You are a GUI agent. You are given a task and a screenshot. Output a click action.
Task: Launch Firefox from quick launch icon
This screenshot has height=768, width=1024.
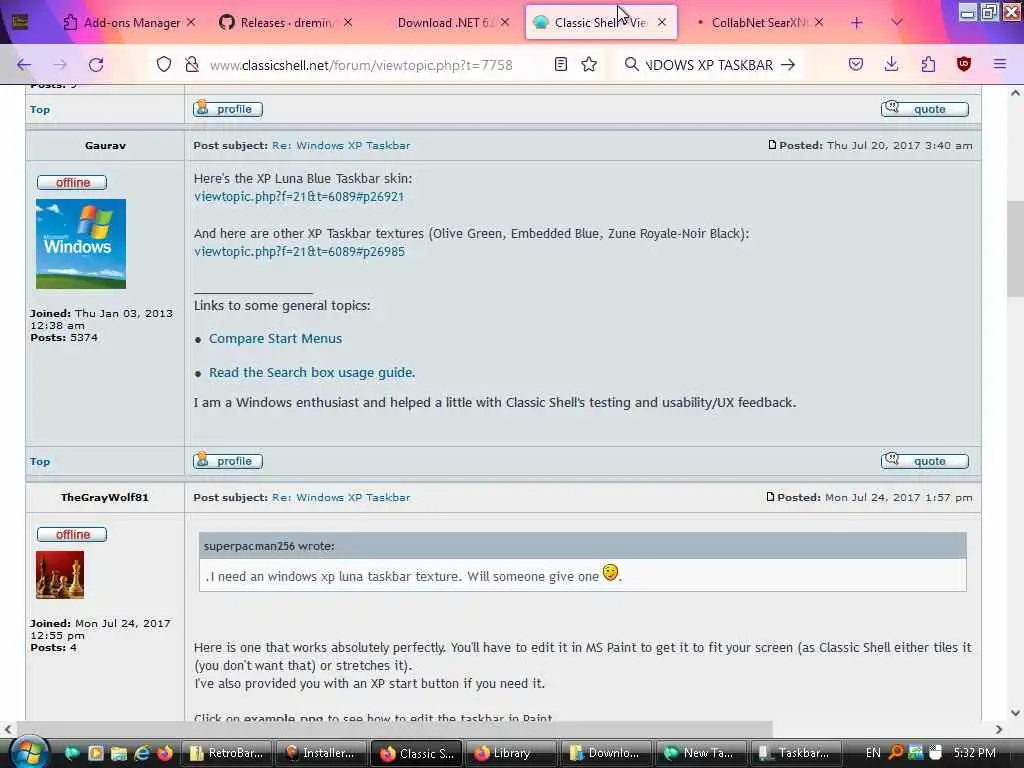click(x=165, y=753)
